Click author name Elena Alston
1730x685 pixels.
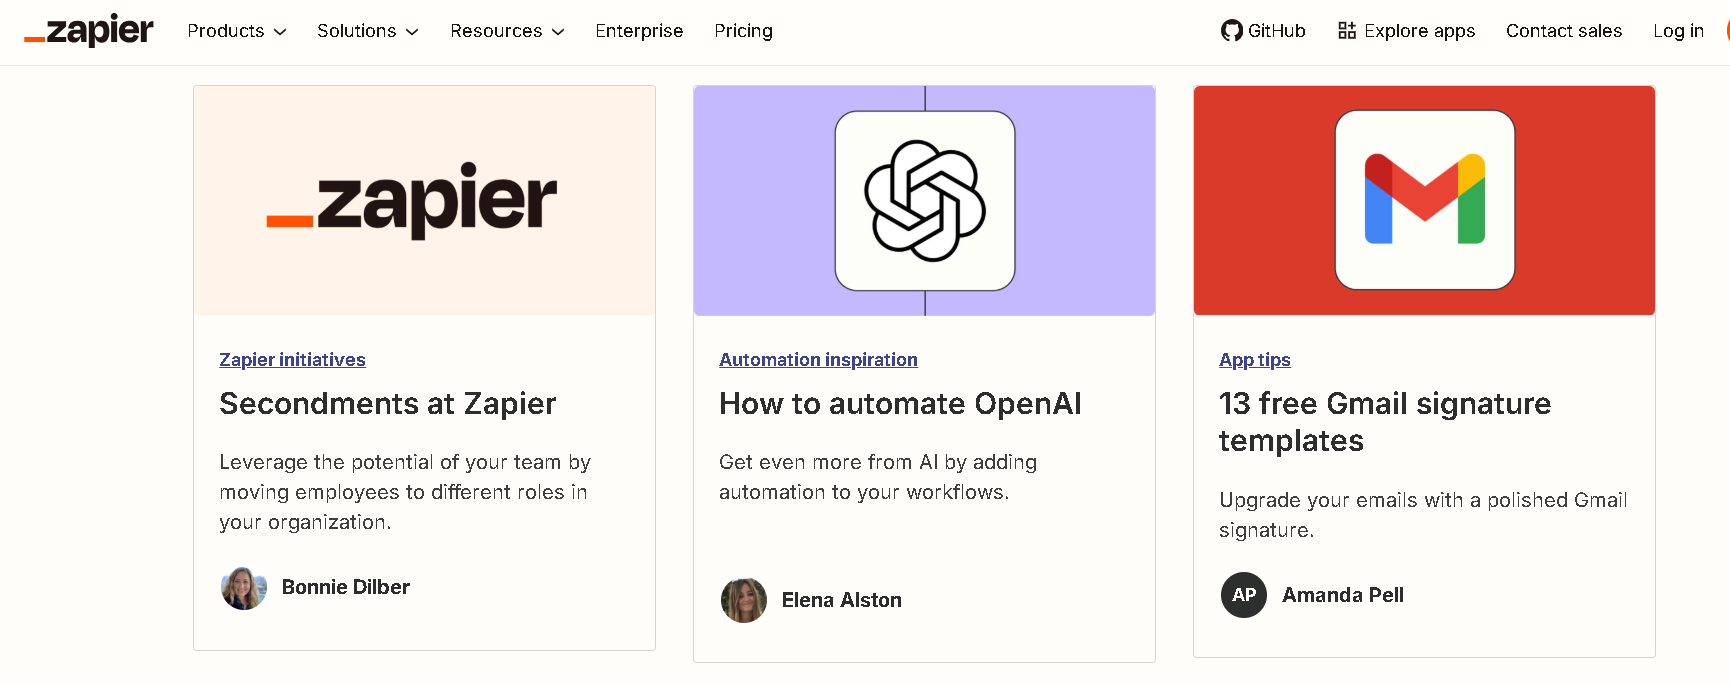point(842,600)
